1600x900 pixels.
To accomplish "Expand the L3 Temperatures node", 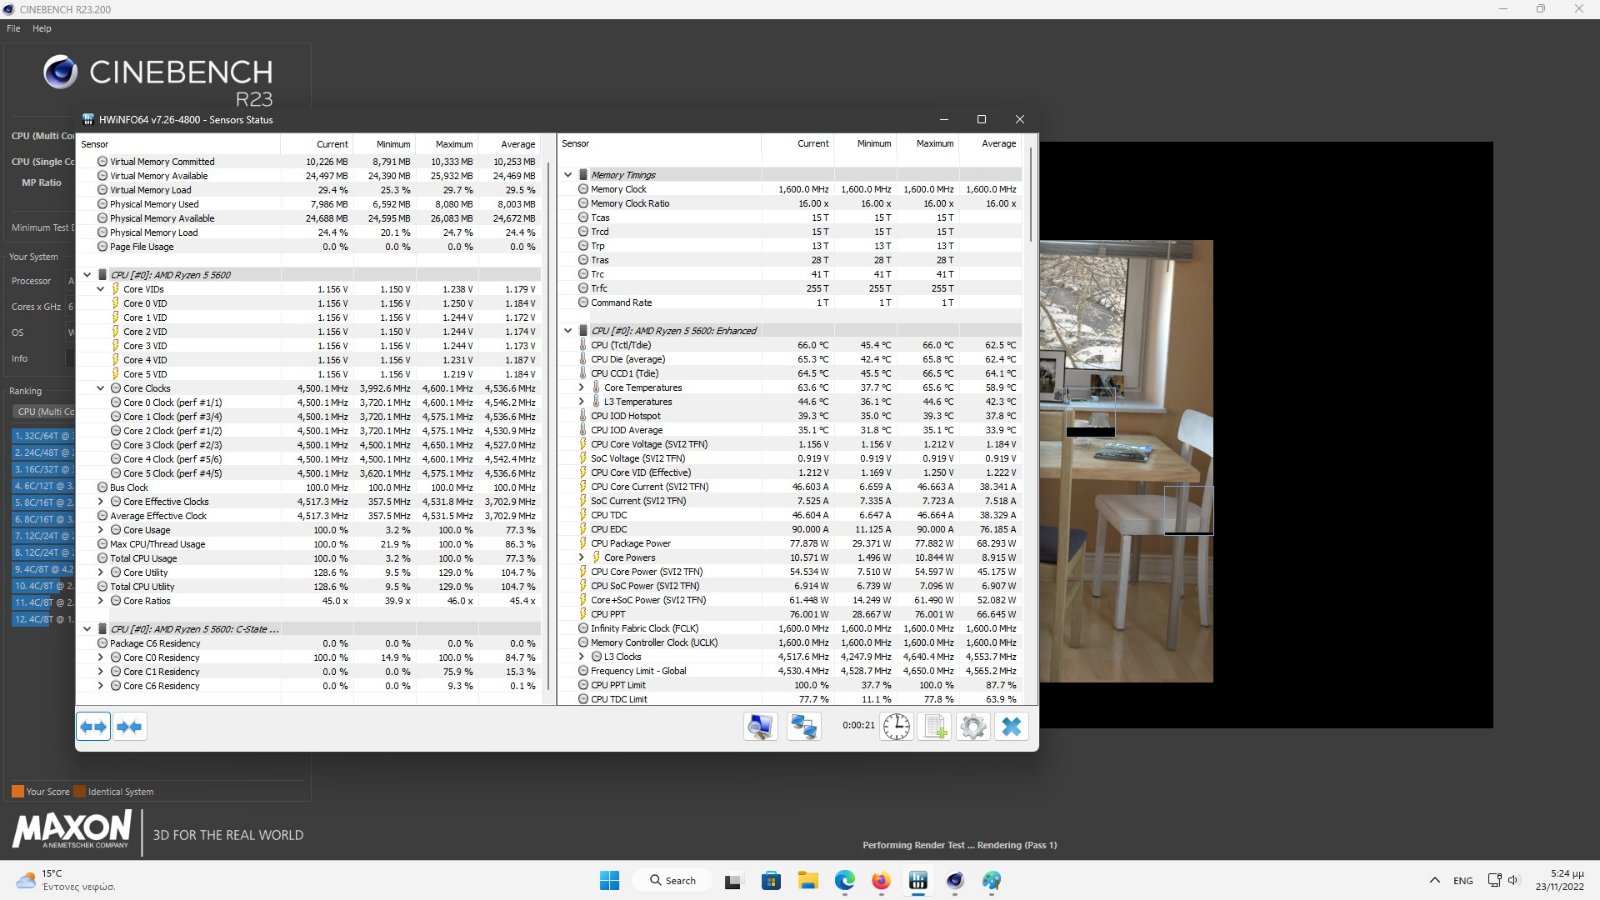I will [582, 402].
